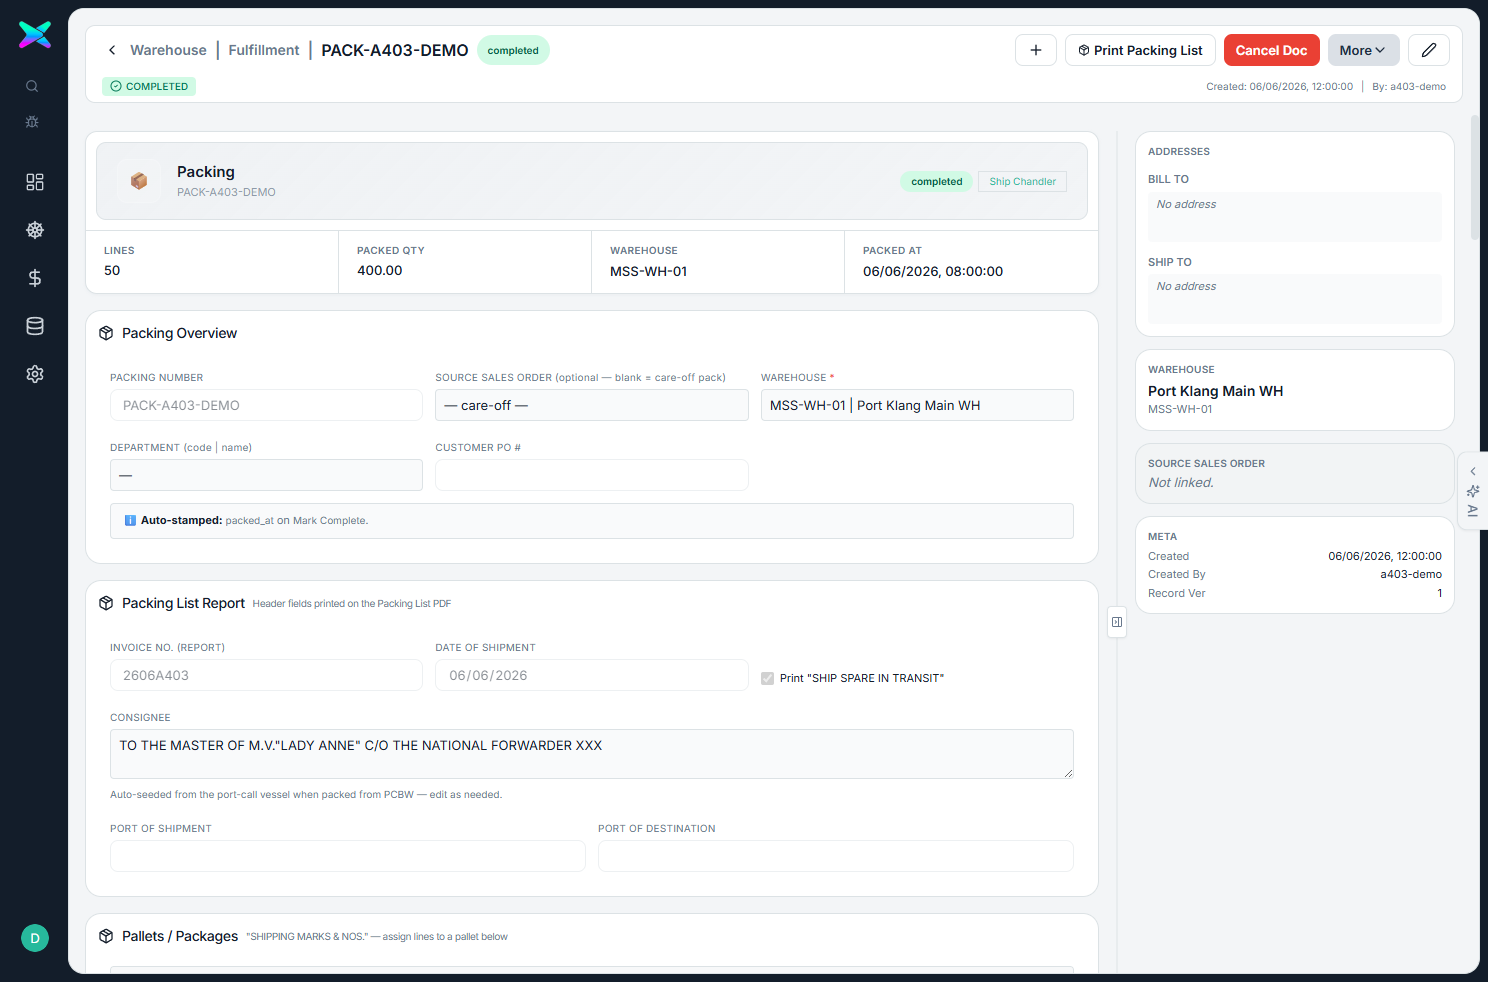Click the Cancel Doc button
This screenshot has width=1488, height=982.
coord(1271,50)
